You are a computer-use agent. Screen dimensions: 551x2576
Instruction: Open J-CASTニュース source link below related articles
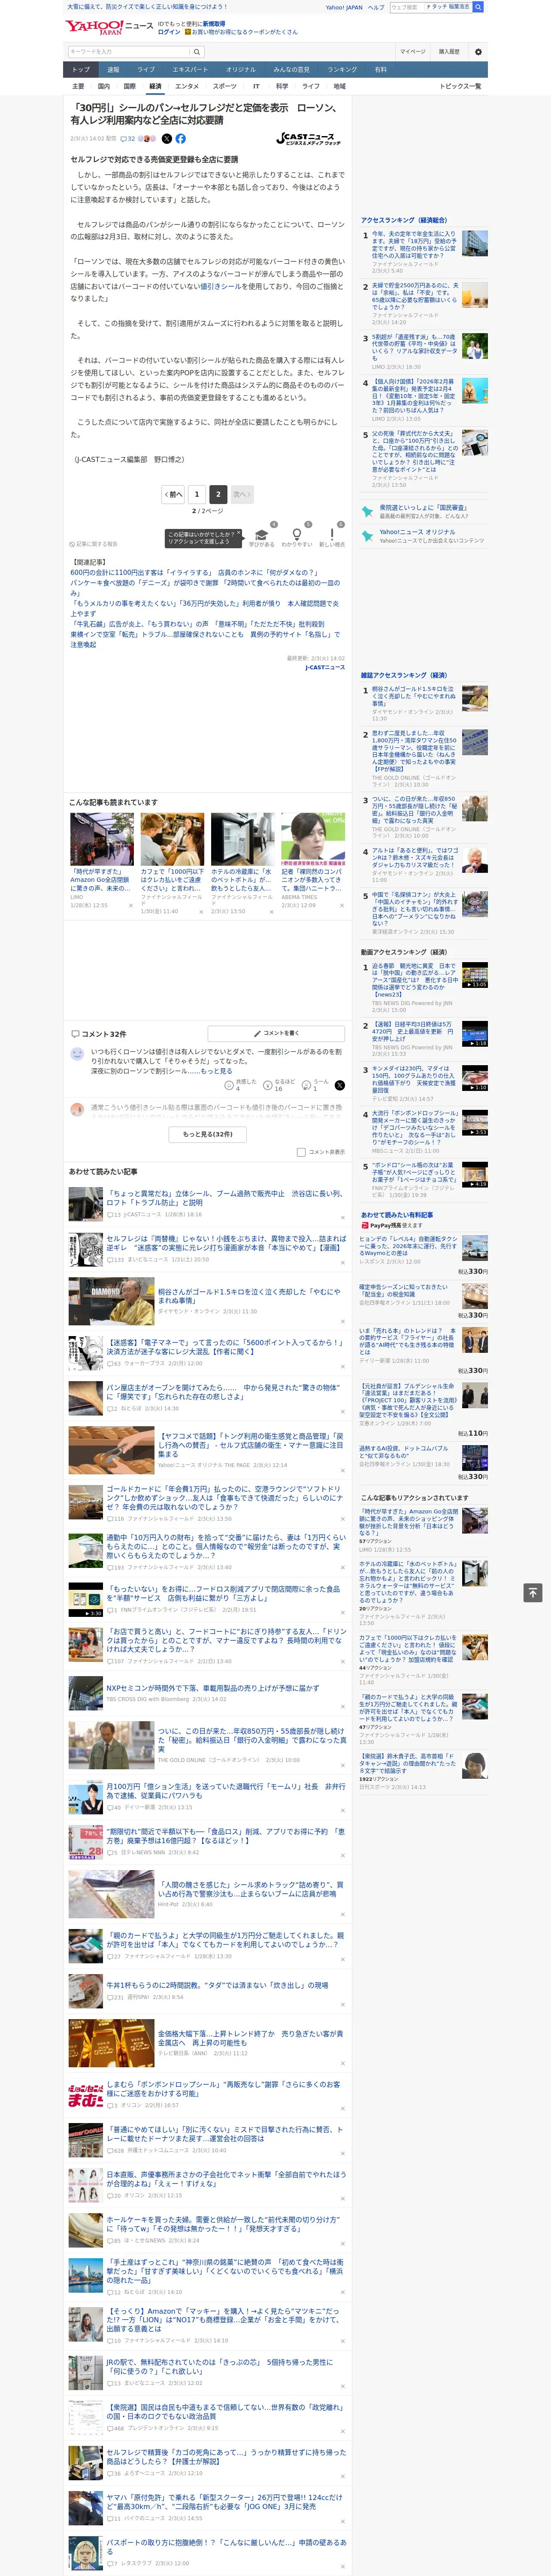[x=325, y=667]
